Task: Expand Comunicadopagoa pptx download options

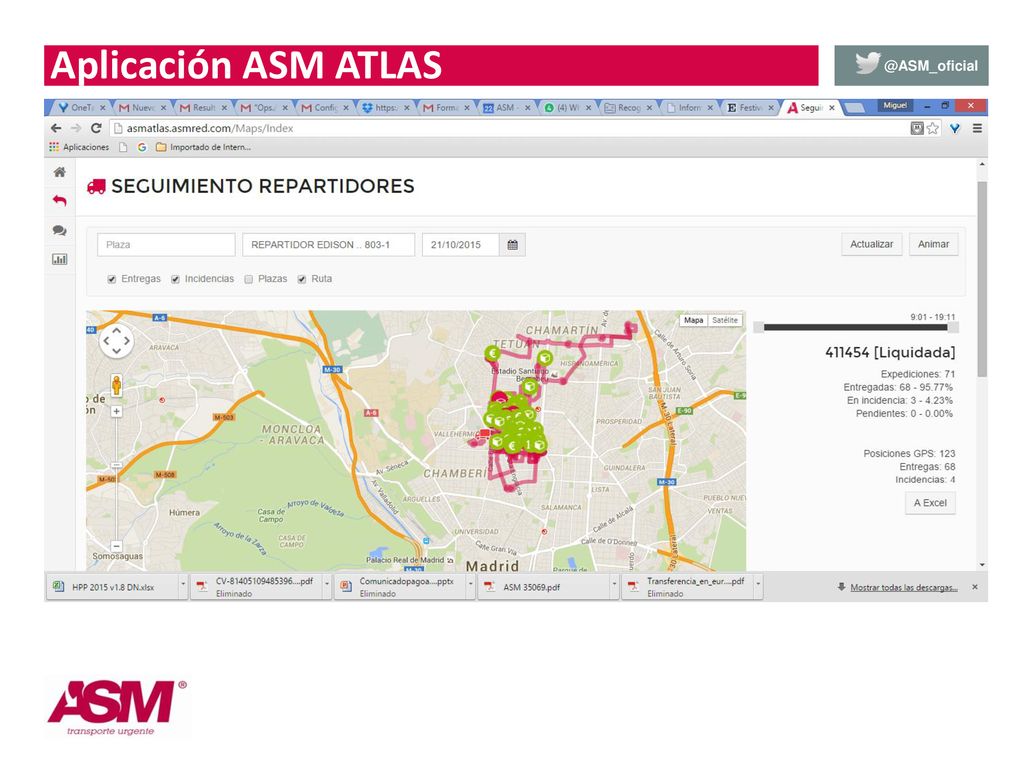Action: pos(470,586)
